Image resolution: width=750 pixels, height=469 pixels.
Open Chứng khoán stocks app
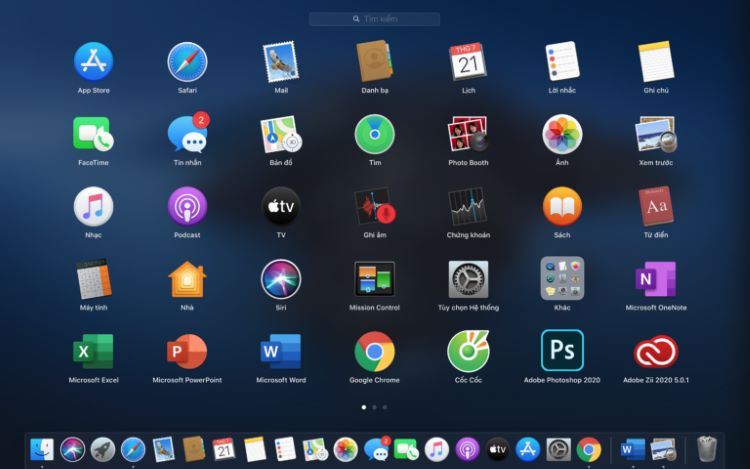468,207
